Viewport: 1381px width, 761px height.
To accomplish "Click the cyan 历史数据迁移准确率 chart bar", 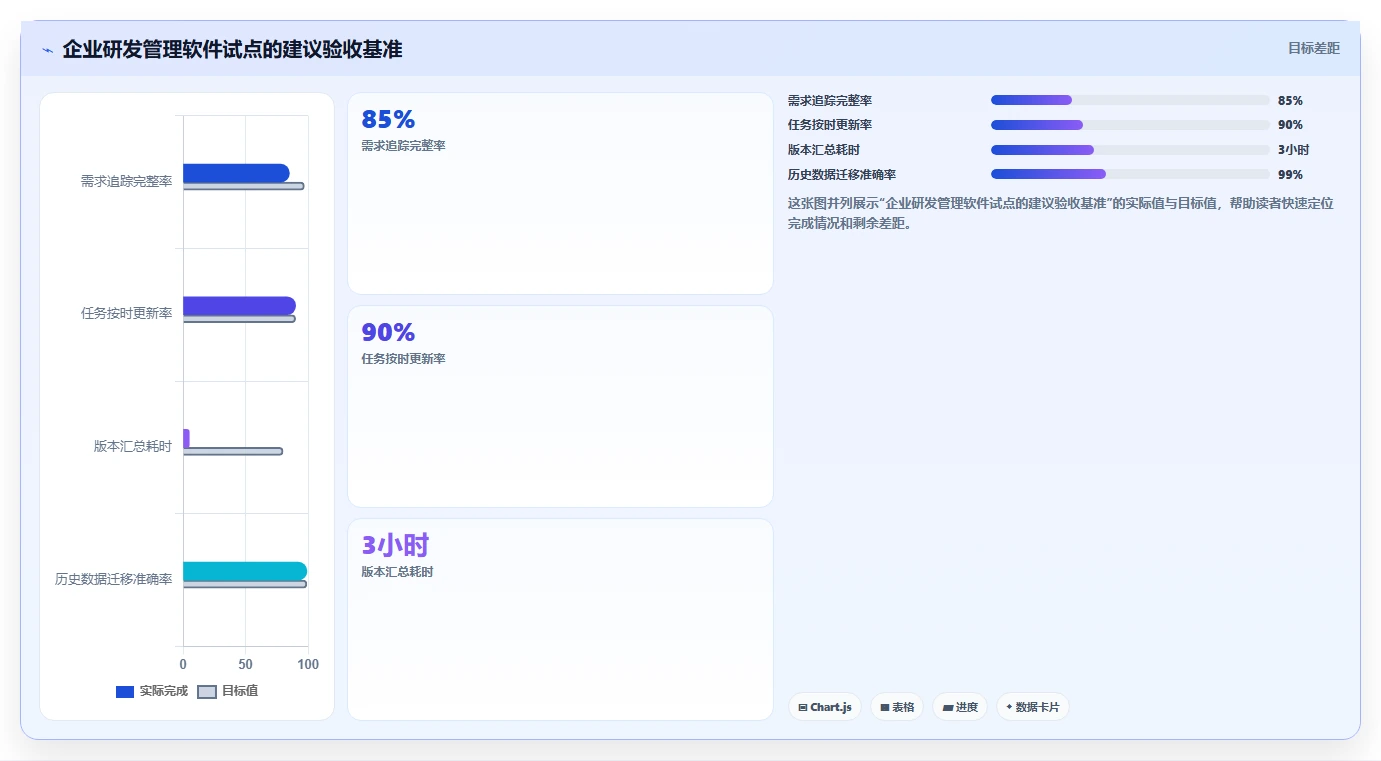I will coord(245,571).
